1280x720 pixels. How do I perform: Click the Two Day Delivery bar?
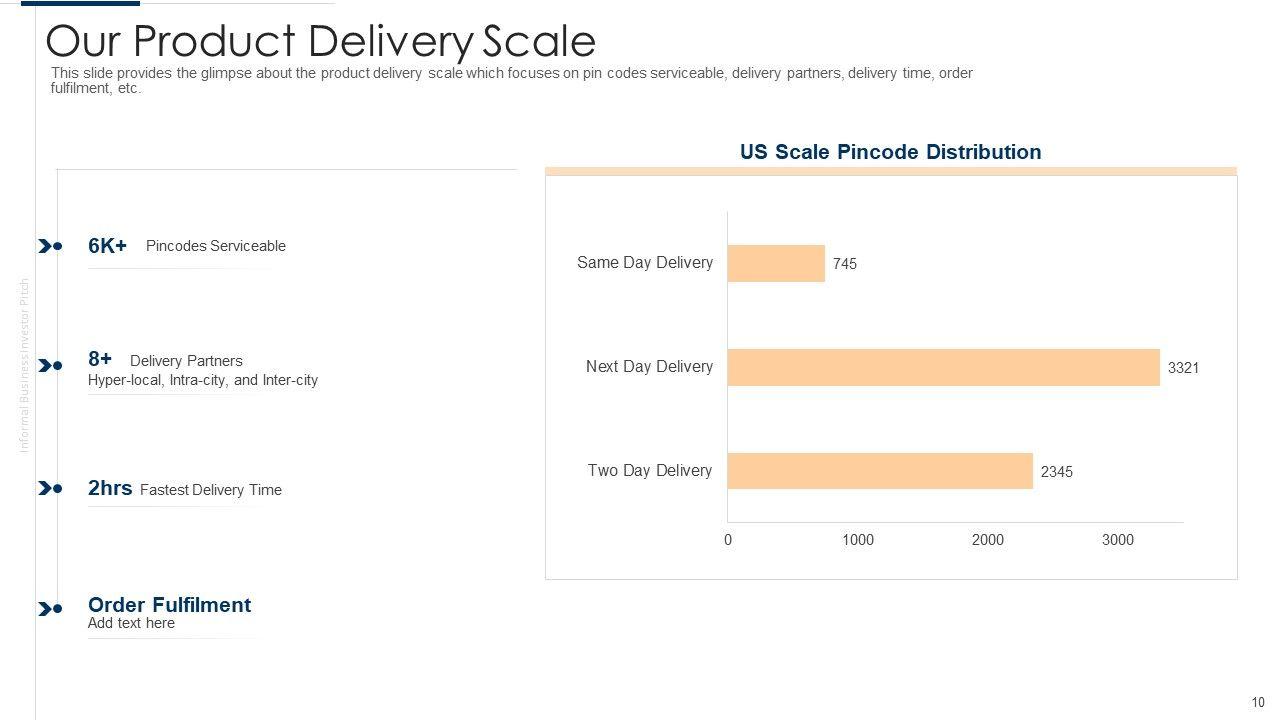pyautogui.click(x=880, y=471)
